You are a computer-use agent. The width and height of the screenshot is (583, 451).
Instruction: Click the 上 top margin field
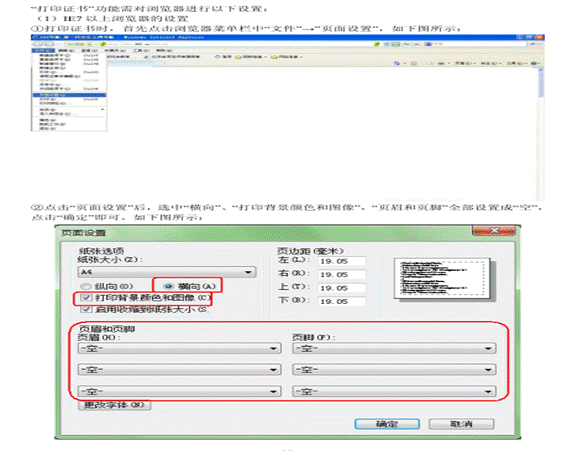point(342,288)
